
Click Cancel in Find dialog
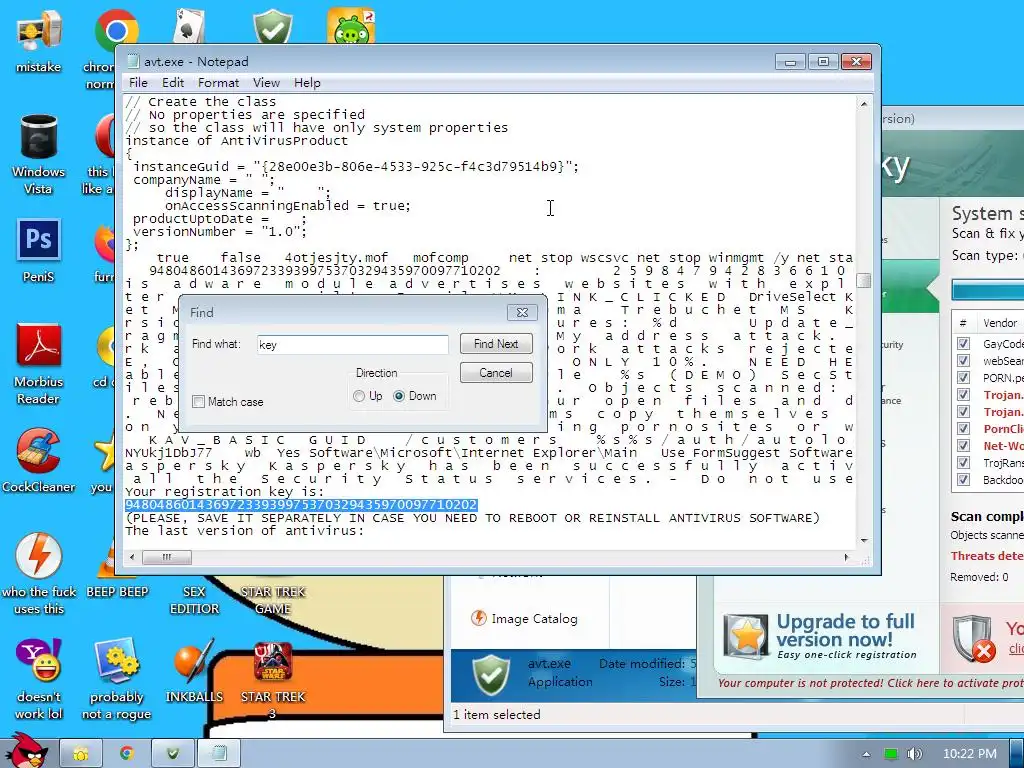496,373
